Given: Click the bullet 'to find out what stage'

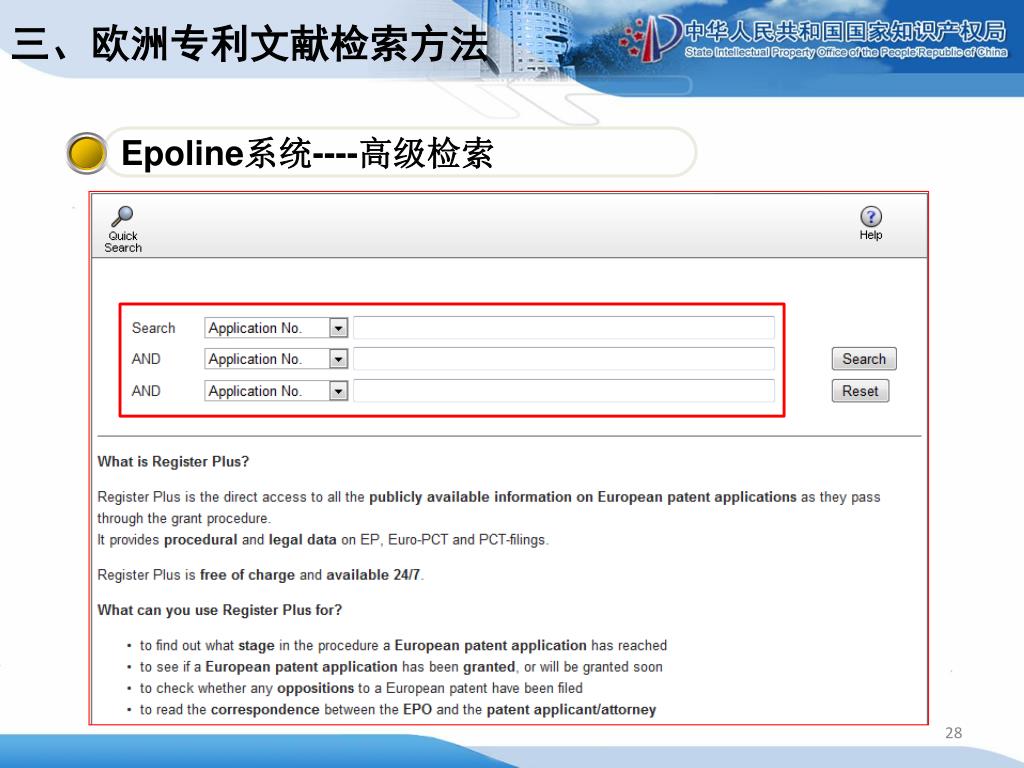Looking at the screenshot, I should coord(403,645).
